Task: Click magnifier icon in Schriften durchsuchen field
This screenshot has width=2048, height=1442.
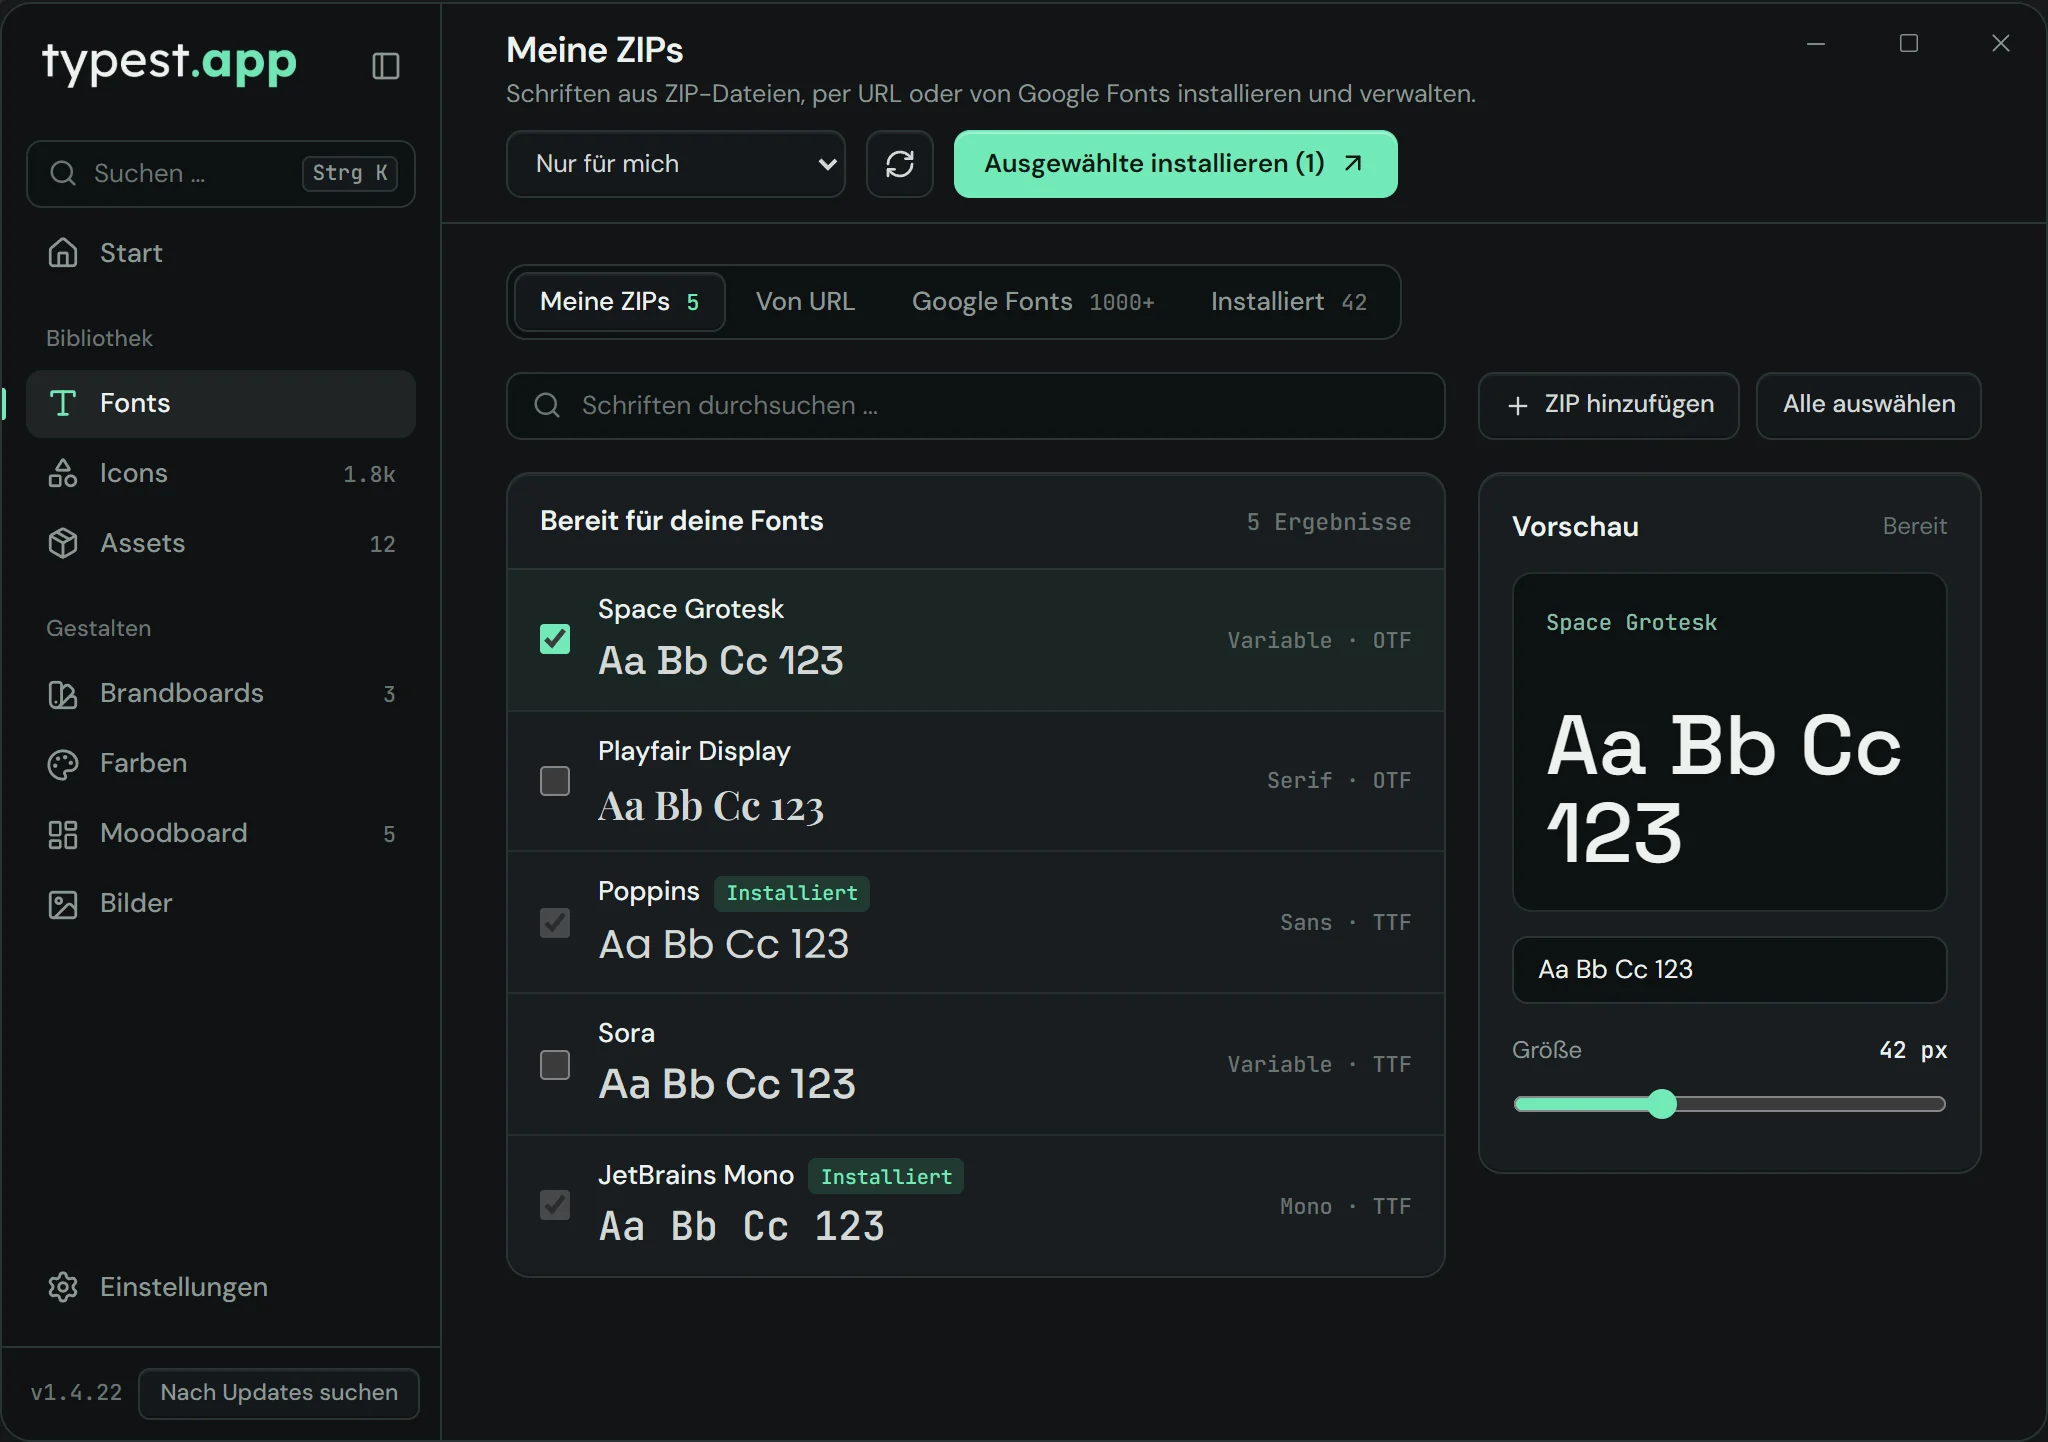Action: 547,405
